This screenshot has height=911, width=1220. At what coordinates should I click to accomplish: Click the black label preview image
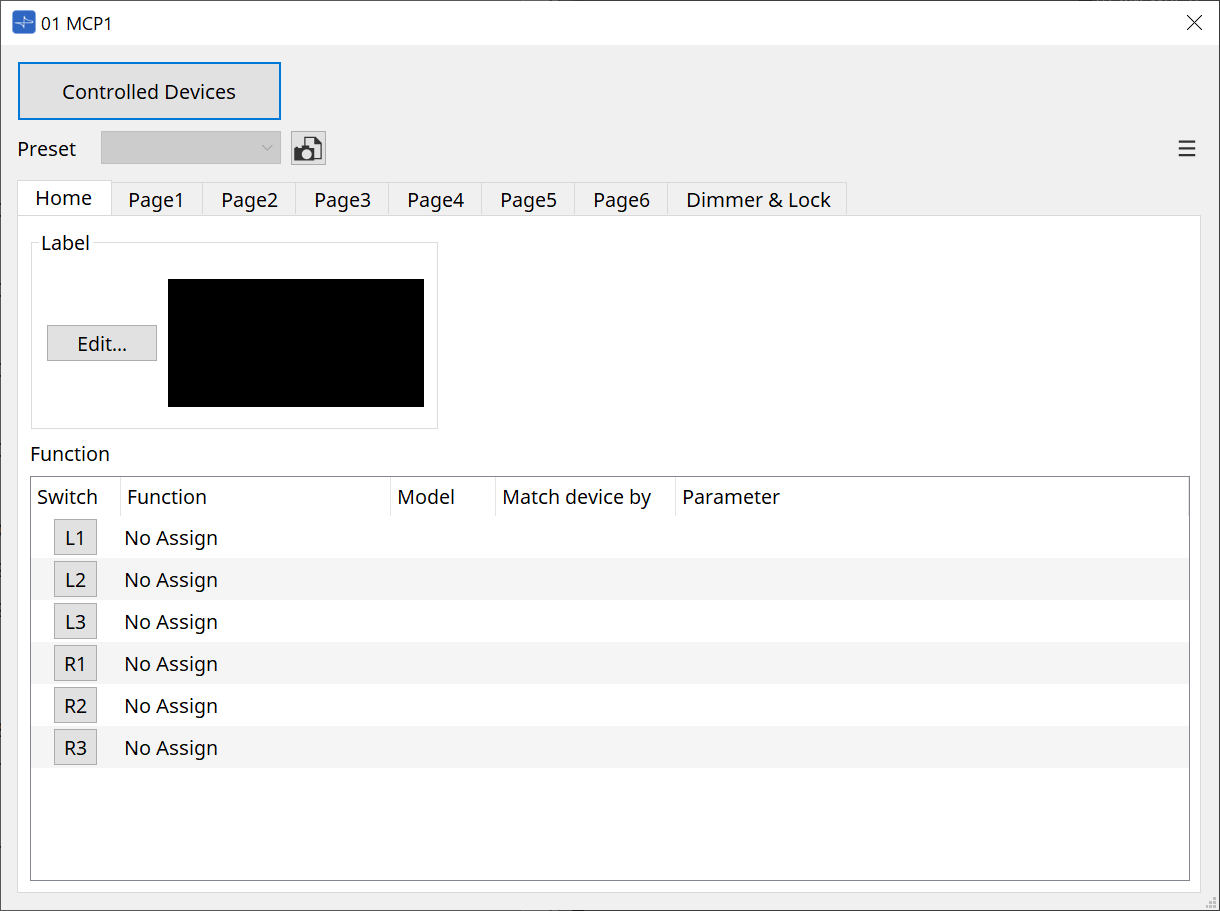(295, 343)
